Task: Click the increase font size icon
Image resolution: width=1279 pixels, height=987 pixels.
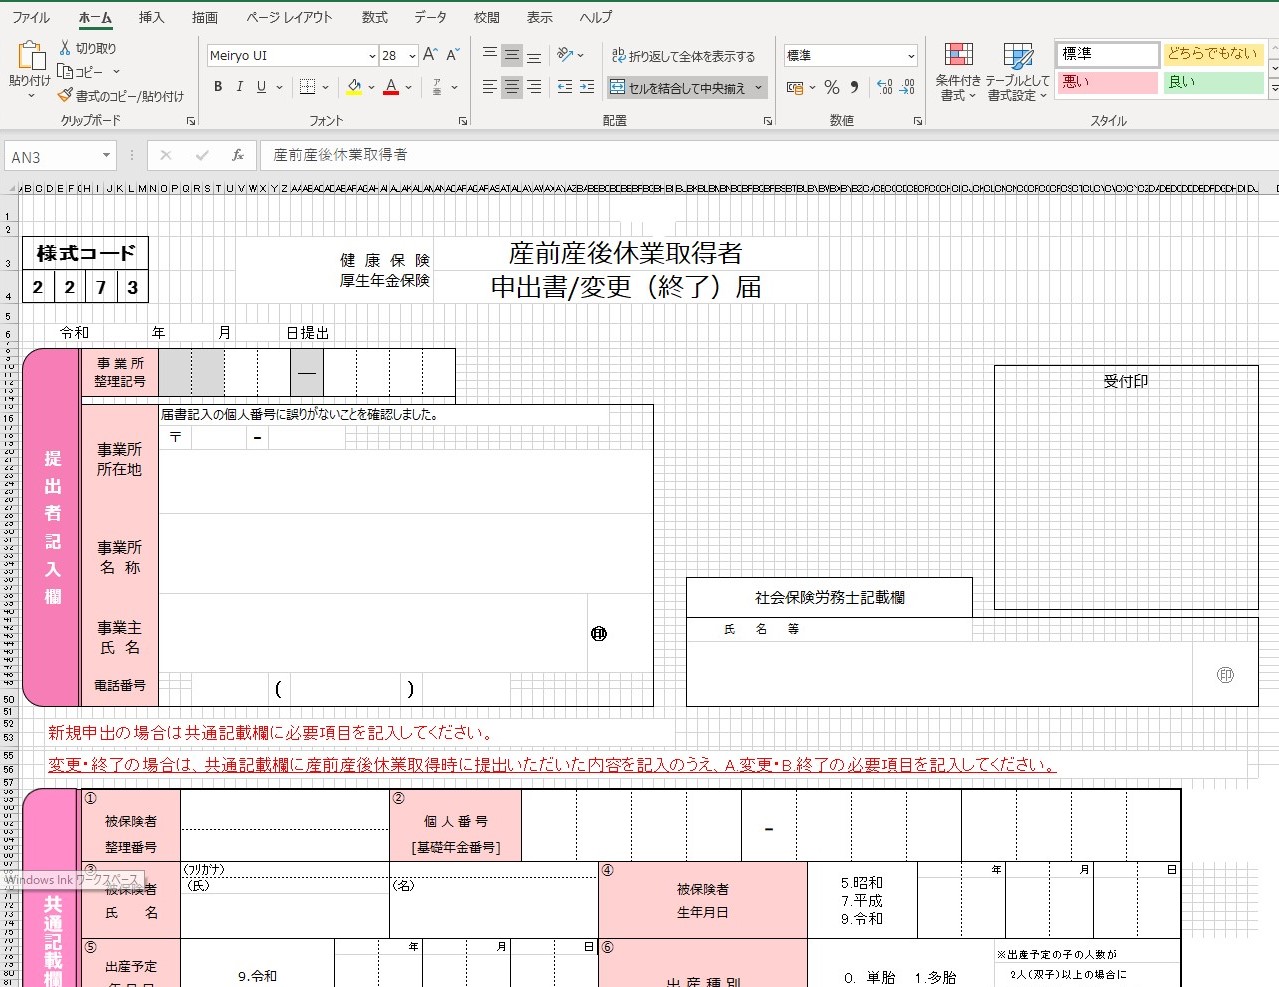Action: click(x=430, y=55)
